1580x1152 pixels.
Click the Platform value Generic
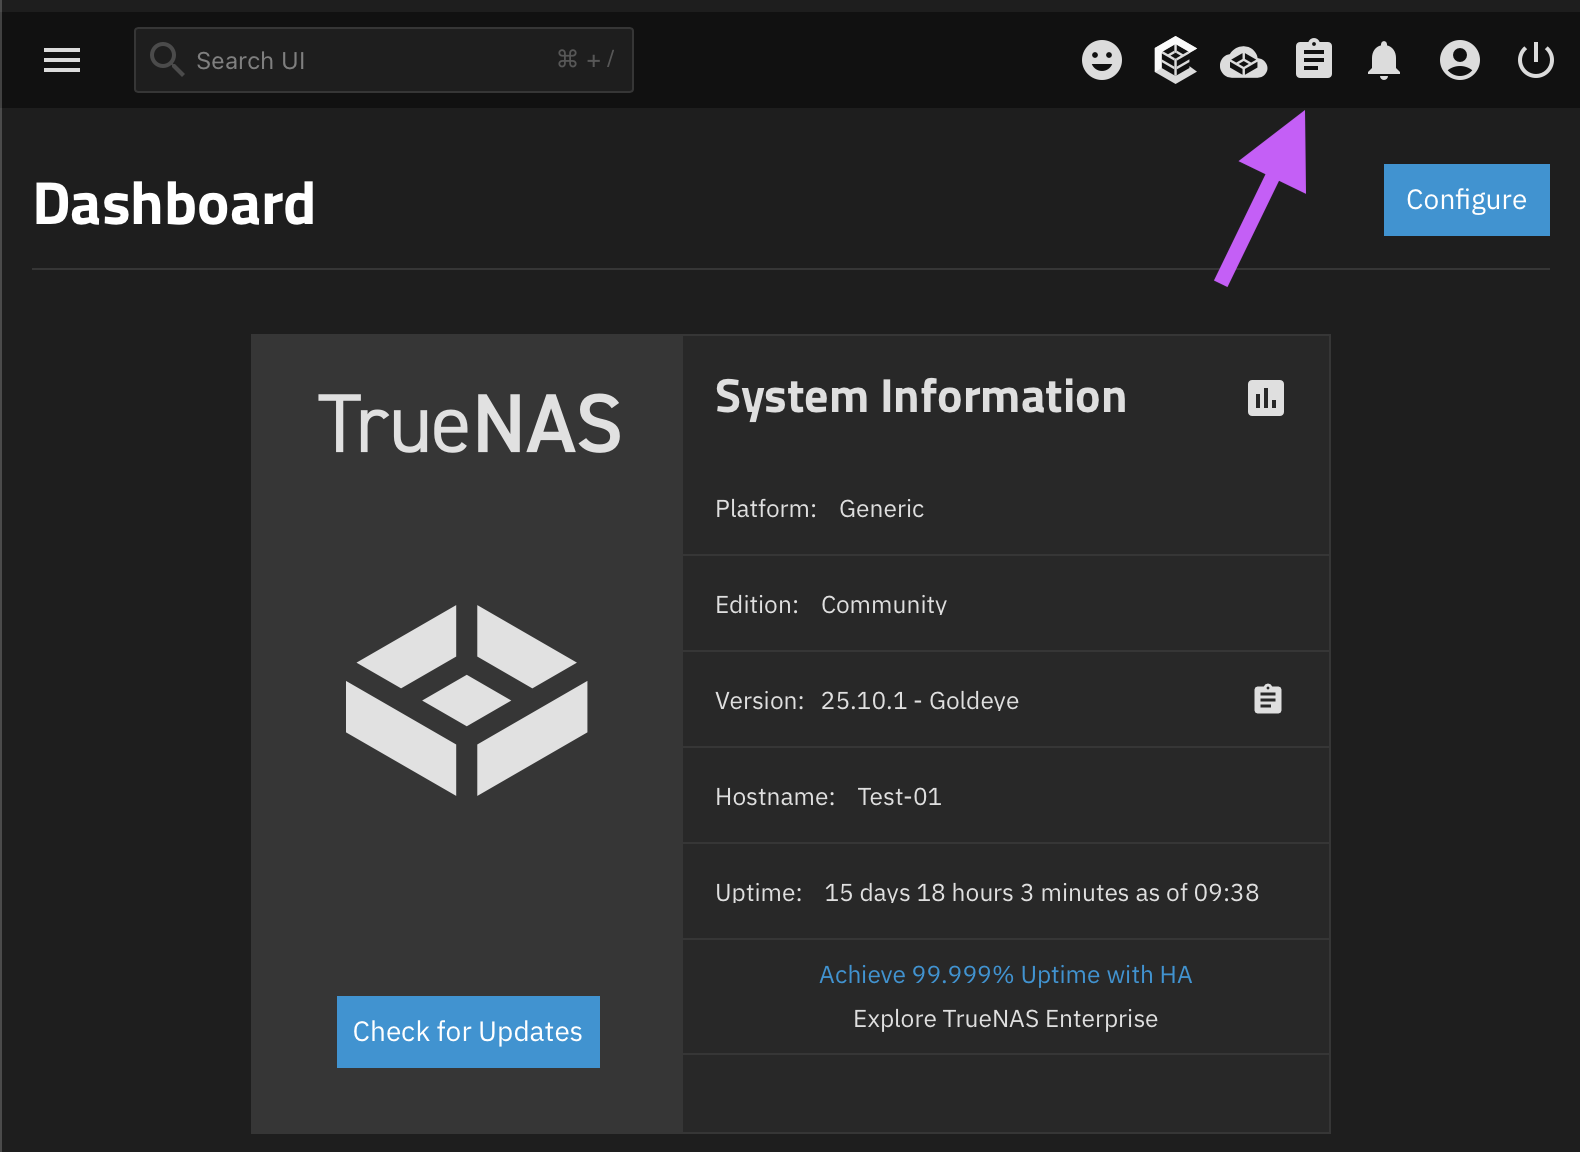[x=882, y=509]
